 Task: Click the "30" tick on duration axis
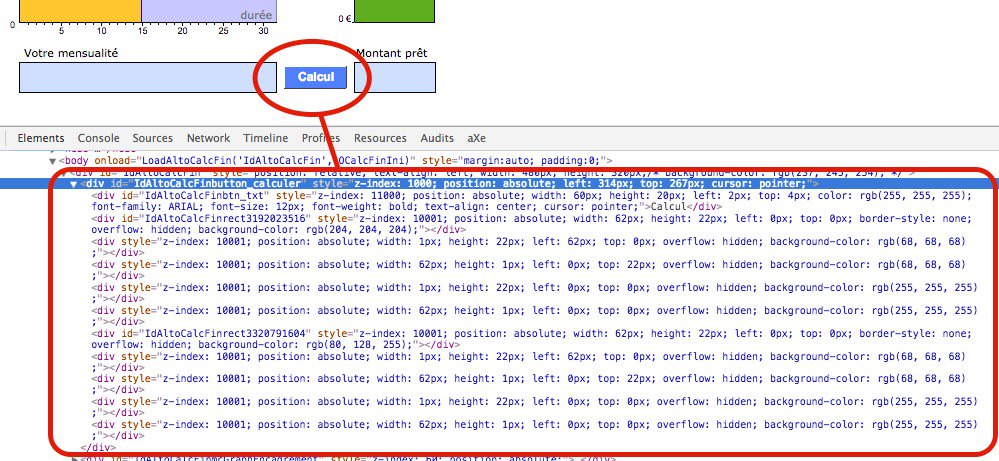(x=263, y=31)
